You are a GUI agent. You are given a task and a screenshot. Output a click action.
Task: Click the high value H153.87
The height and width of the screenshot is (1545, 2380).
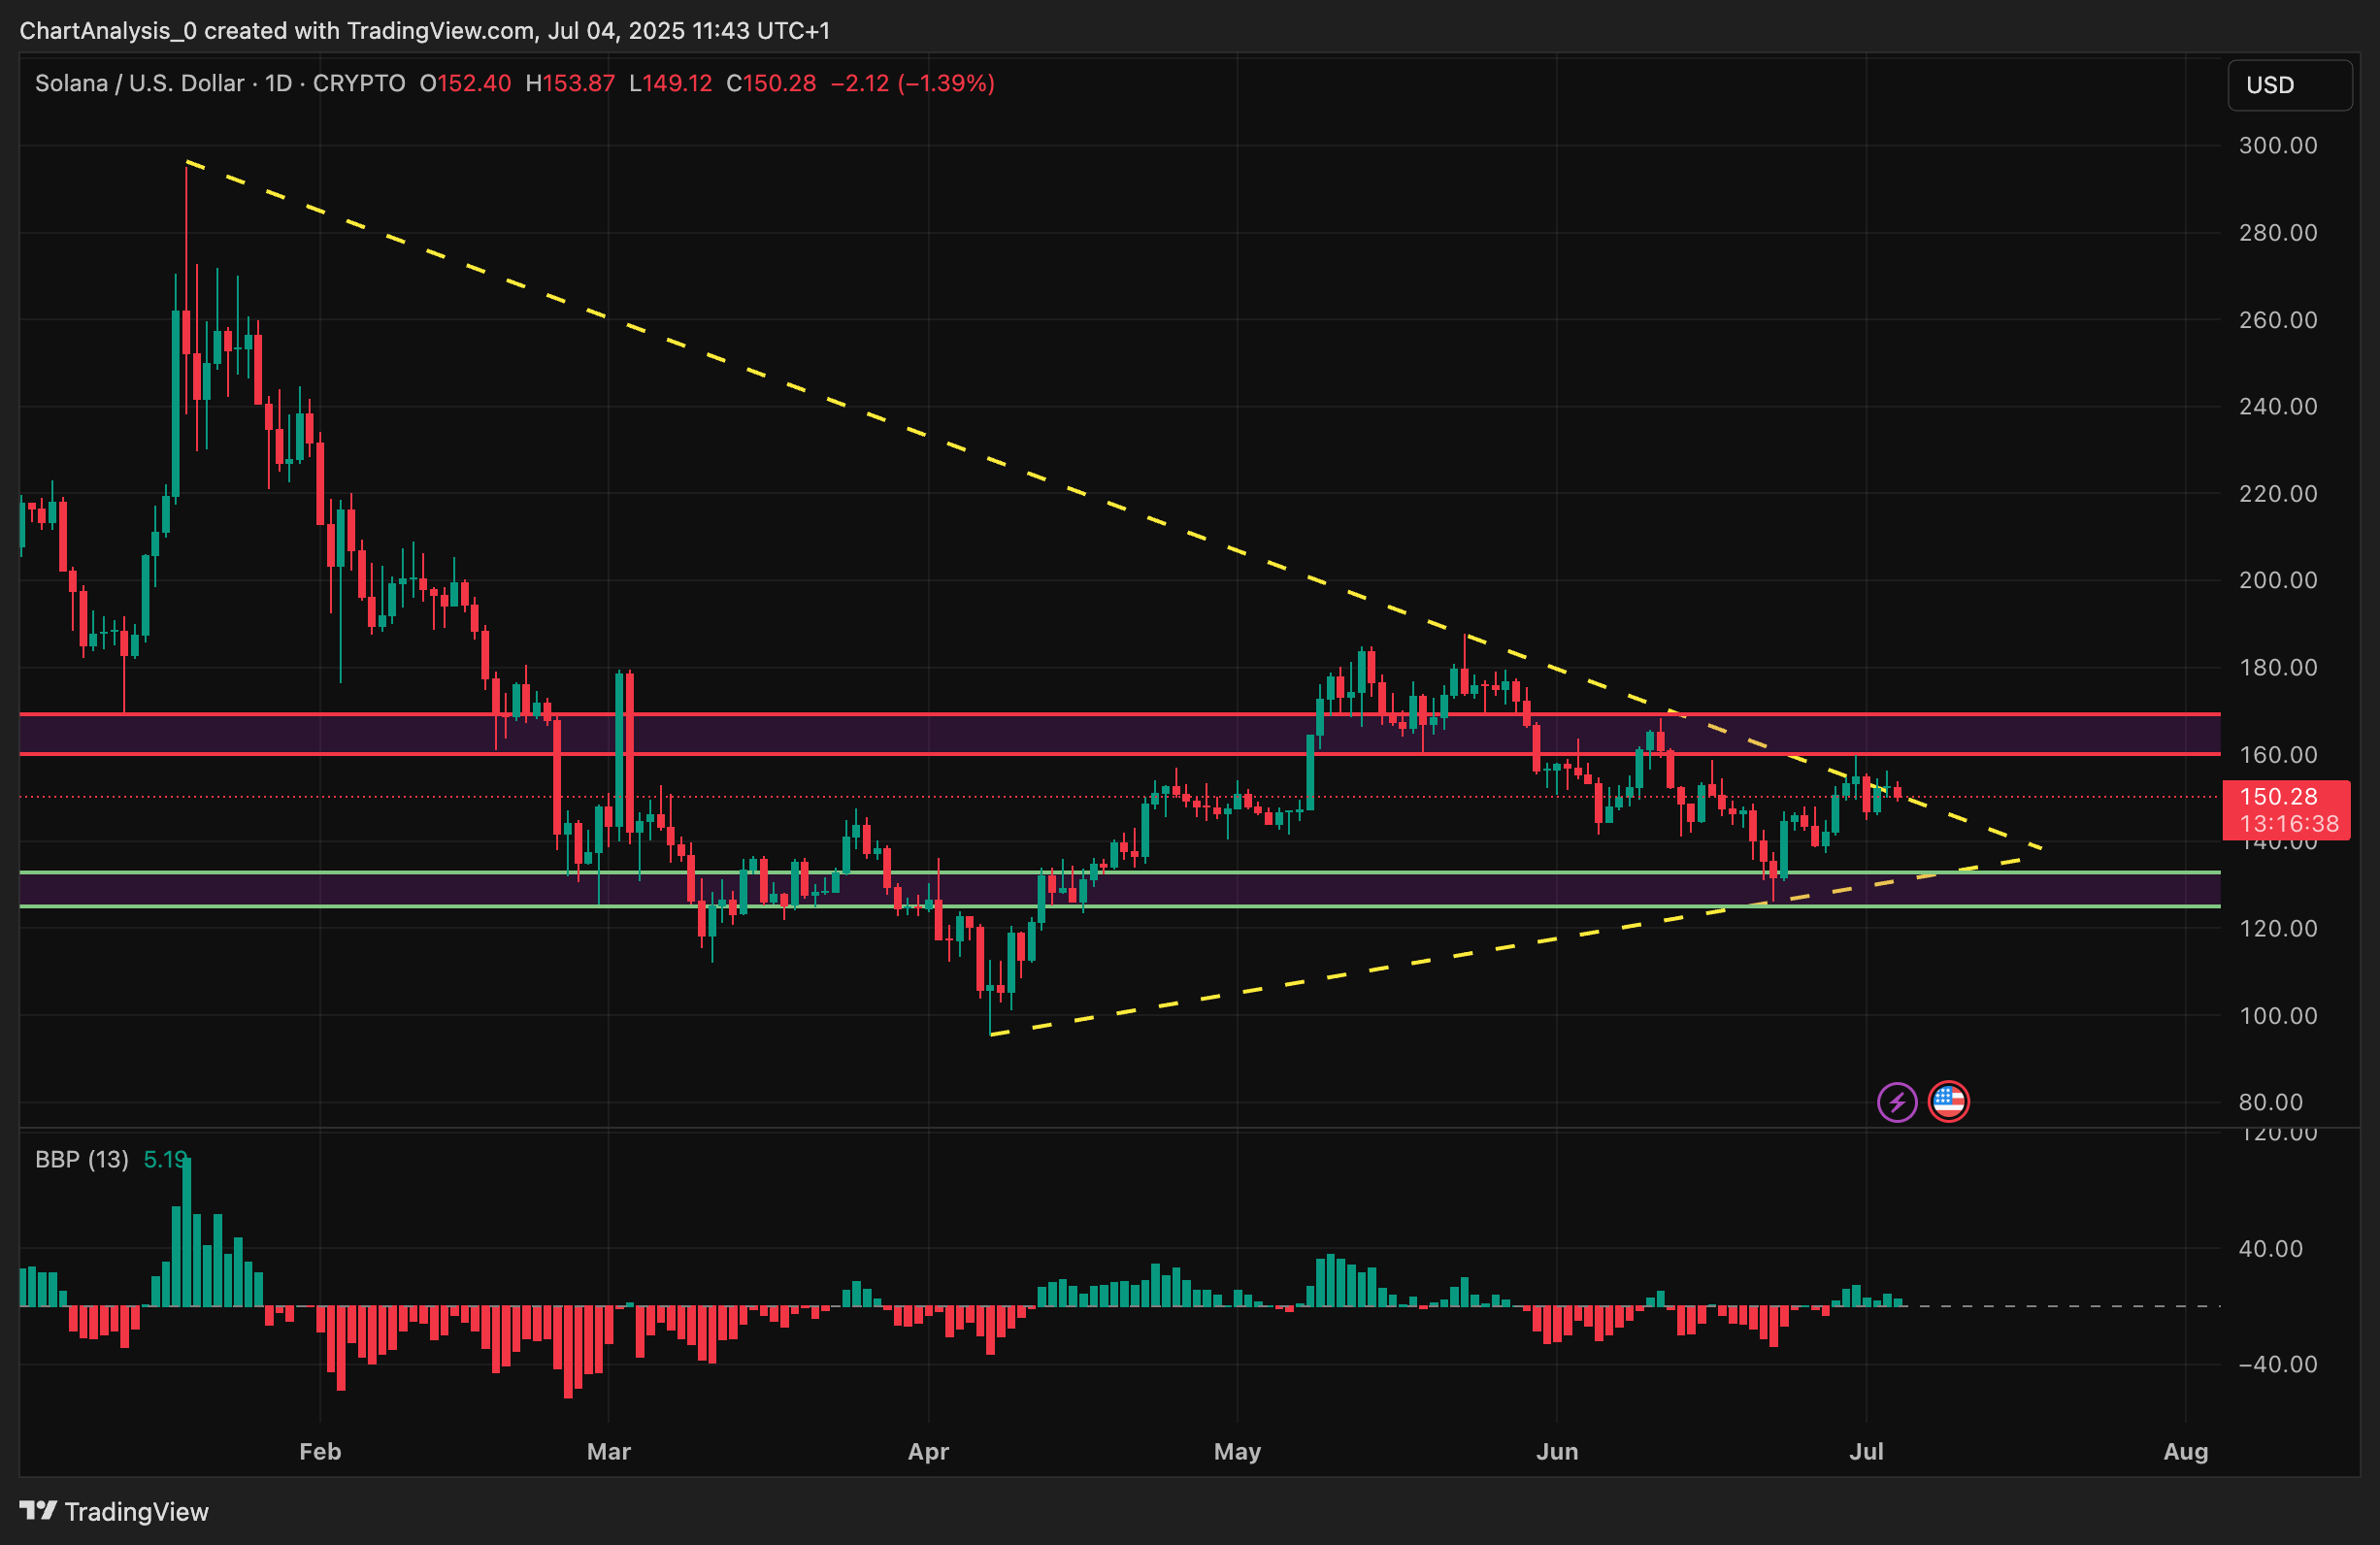click(570, 83)
